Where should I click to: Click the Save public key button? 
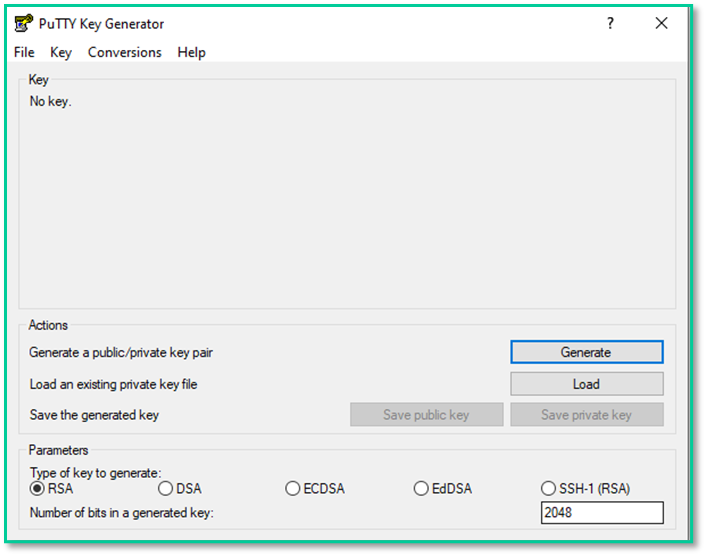coord(426,415)
